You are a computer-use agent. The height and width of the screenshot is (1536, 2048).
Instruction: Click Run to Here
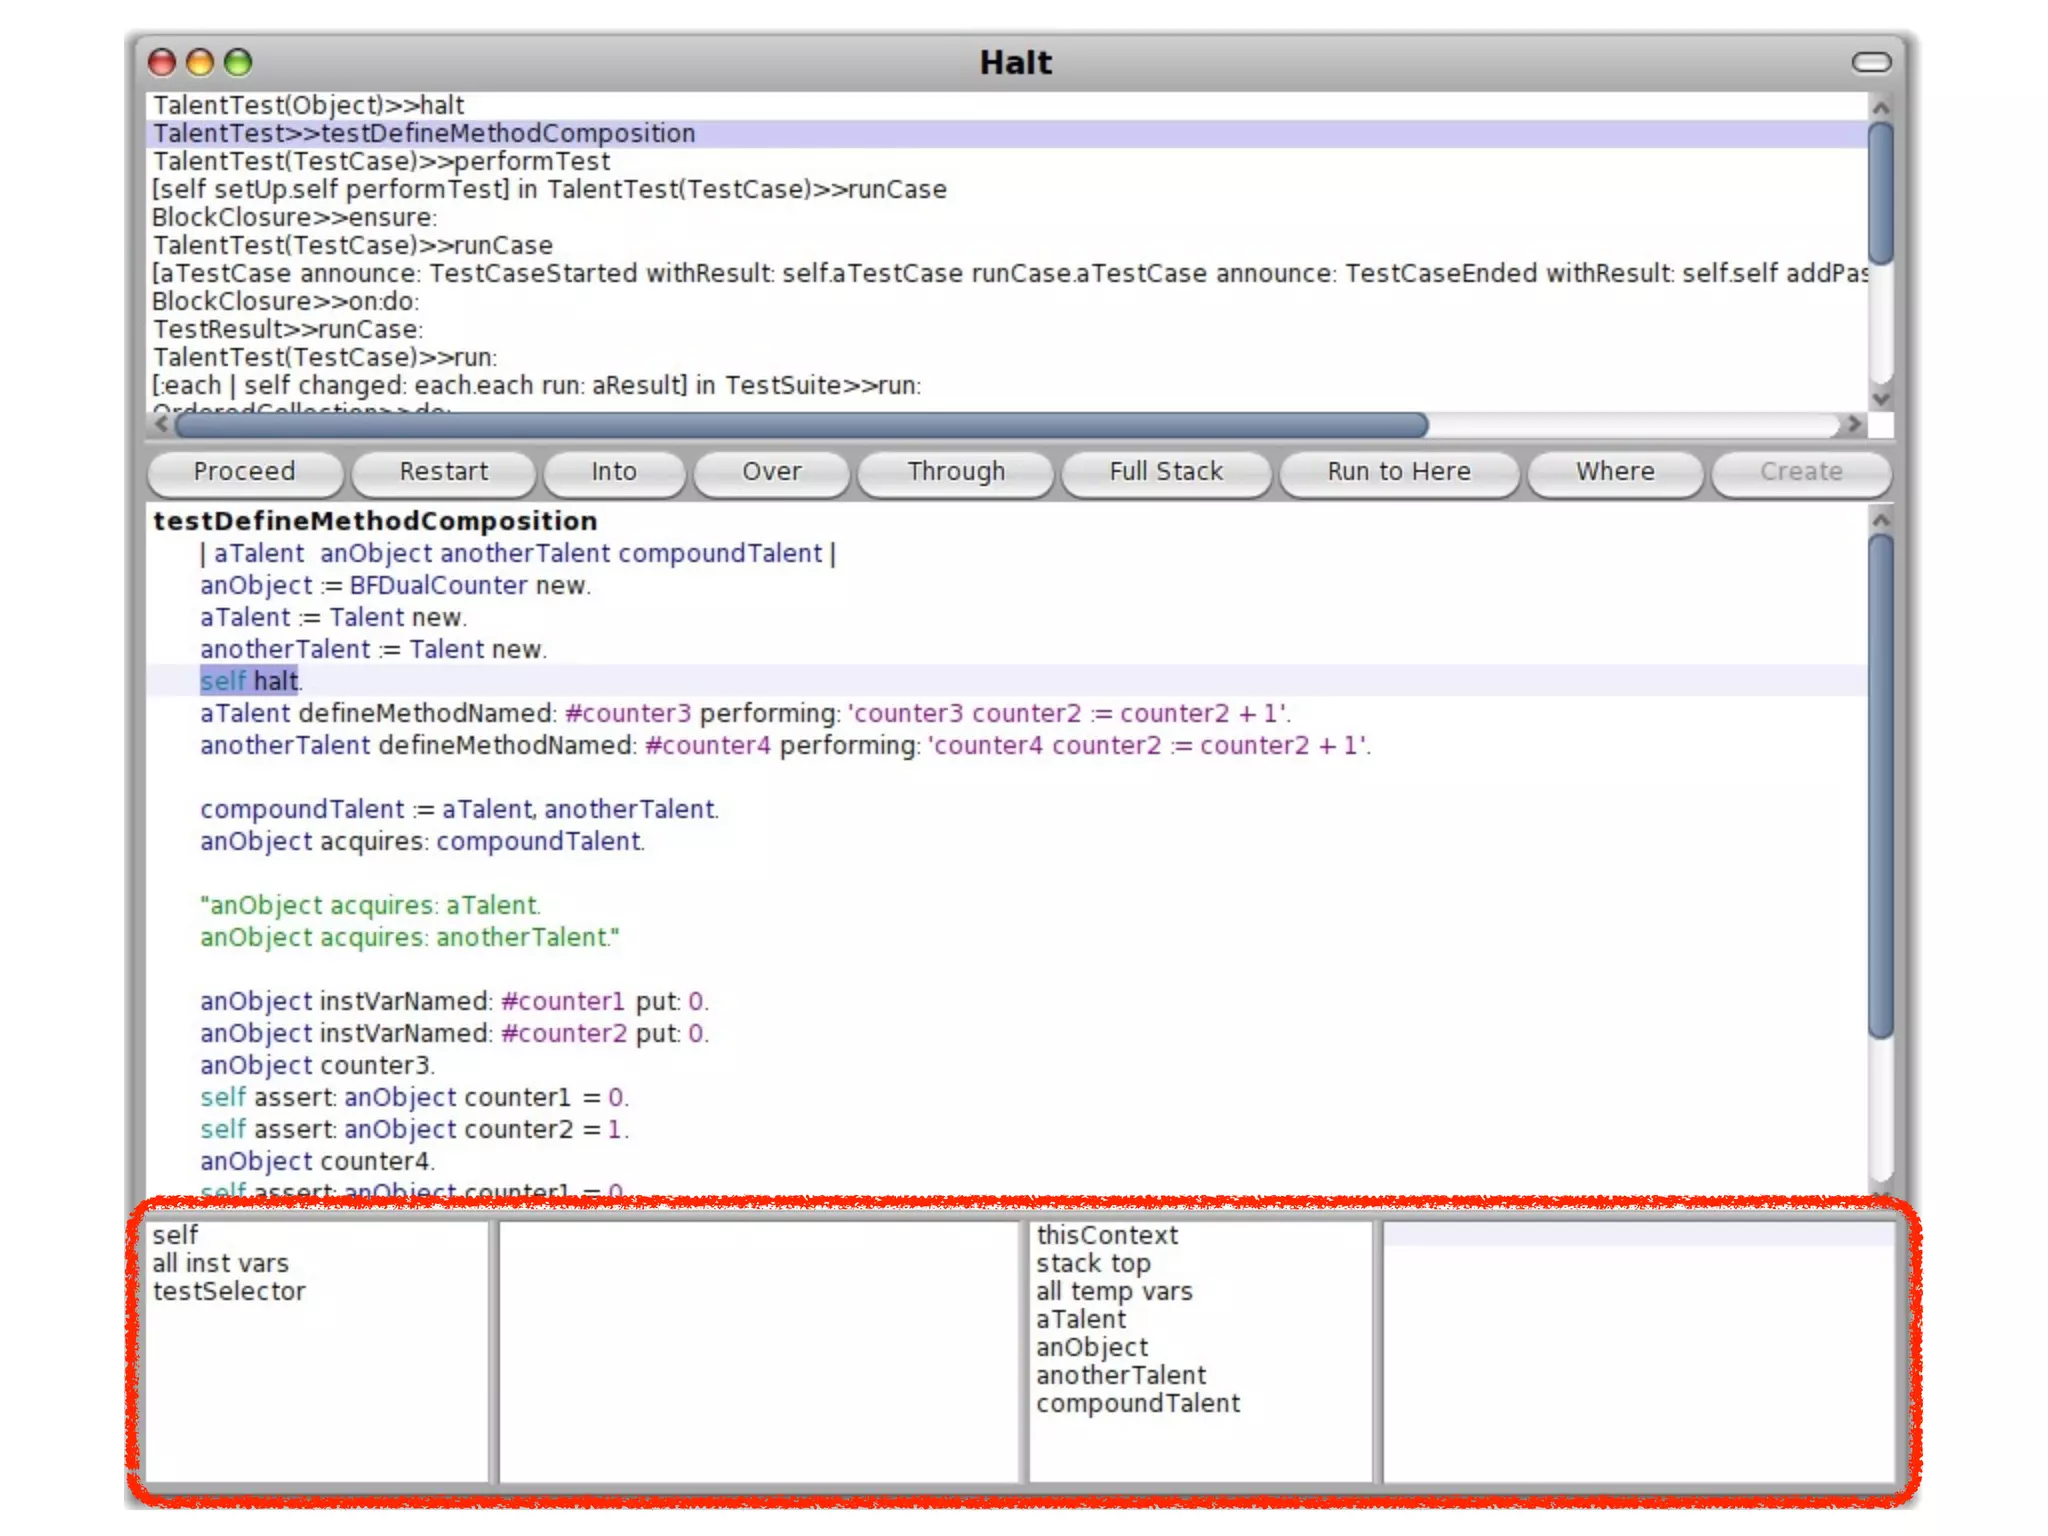1398,472
